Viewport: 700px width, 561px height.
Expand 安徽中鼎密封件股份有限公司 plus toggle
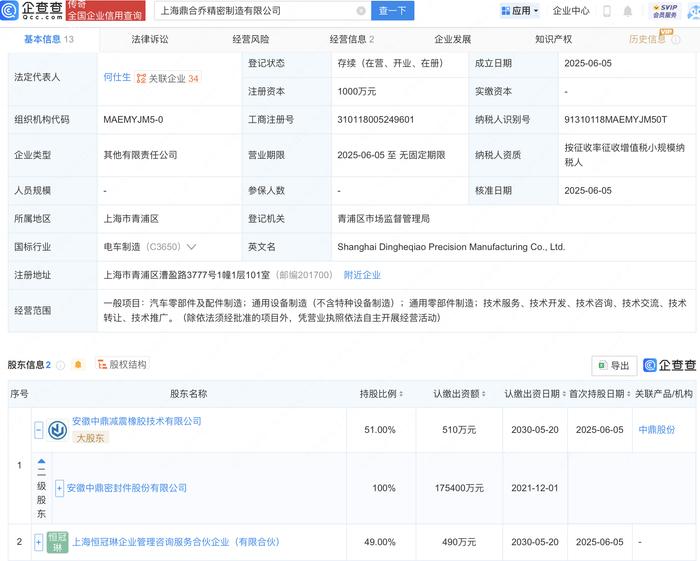[x=59, y=488]
